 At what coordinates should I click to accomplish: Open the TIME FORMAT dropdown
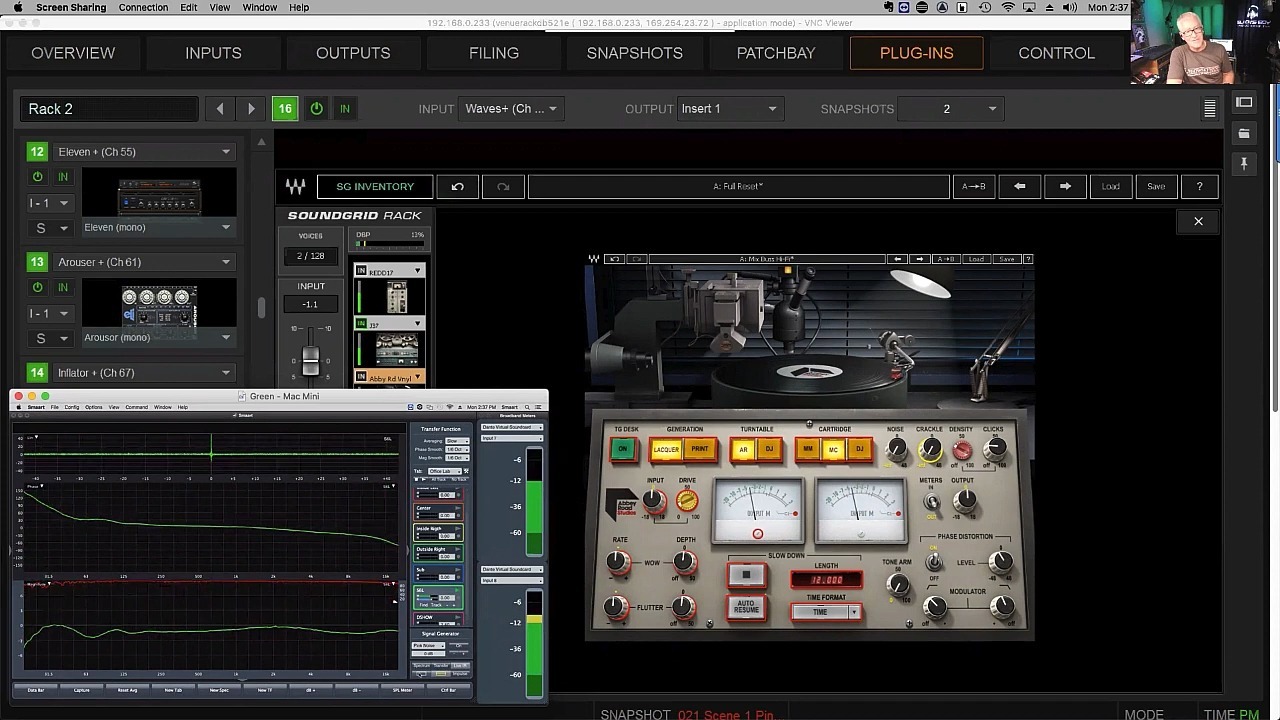826,612
